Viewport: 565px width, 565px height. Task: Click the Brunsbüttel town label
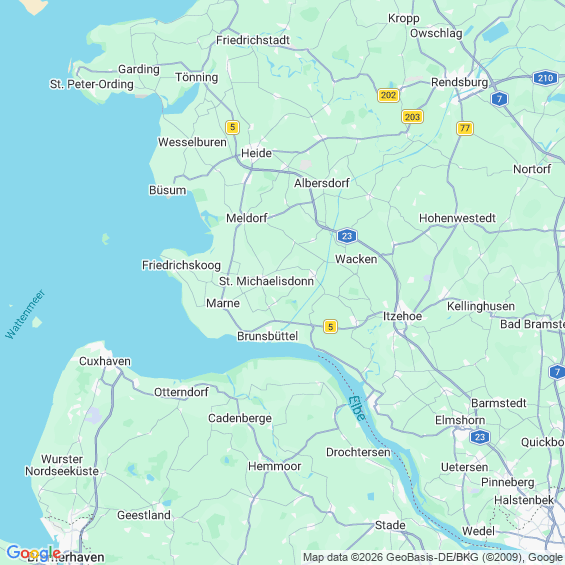[267, 336]
